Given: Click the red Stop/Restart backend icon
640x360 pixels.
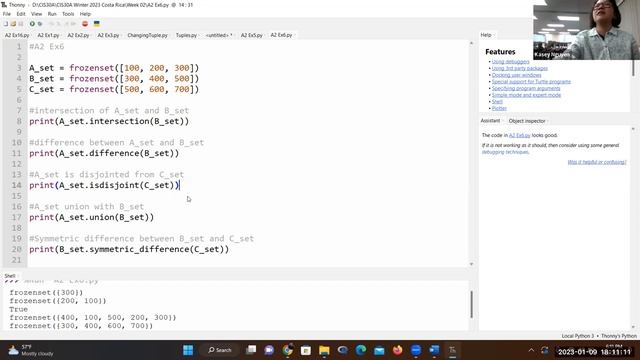Looking at the screenshot, I should (x=85, y=24).
